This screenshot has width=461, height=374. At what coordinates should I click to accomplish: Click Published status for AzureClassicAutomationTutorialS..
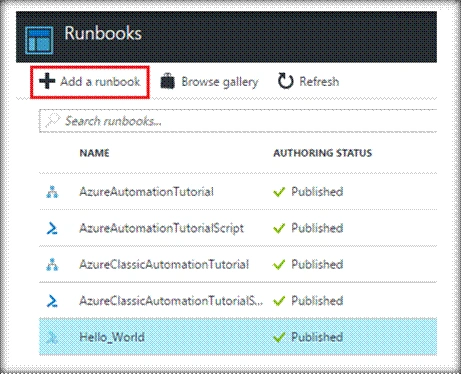tap(317, 301)
